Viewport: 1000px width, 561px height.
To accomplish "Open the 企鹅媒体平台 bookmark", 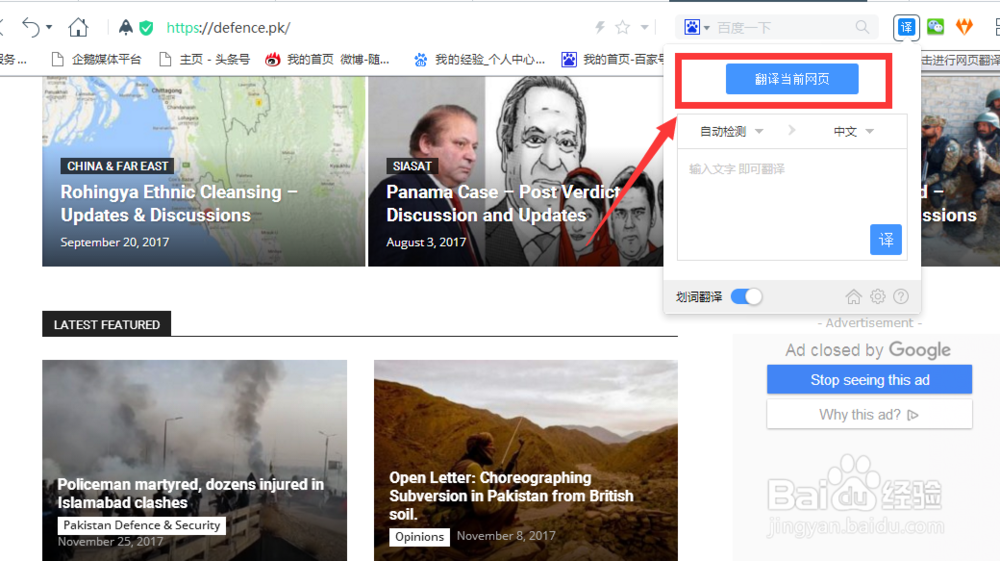I will (96, 59).
